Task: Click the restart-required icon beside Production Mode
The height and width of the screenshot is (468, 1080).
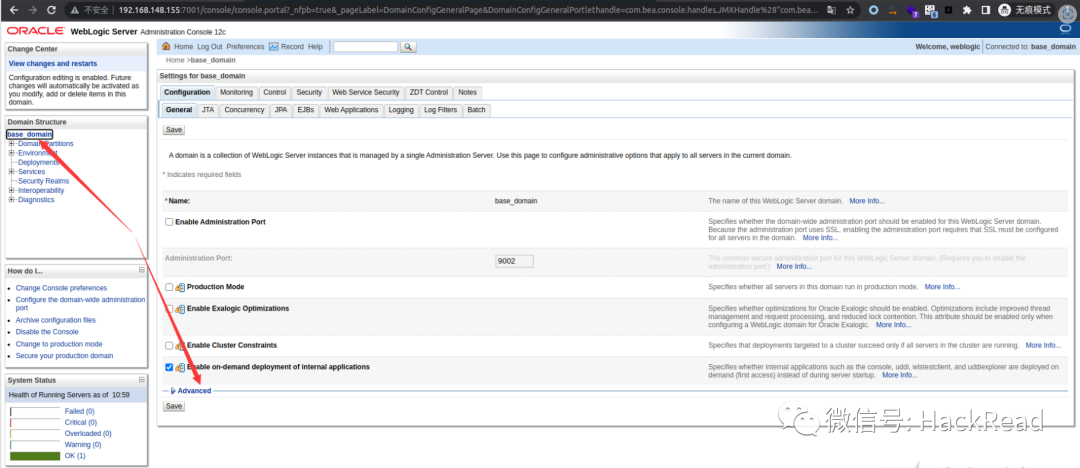Action: [x=180, y=287]
